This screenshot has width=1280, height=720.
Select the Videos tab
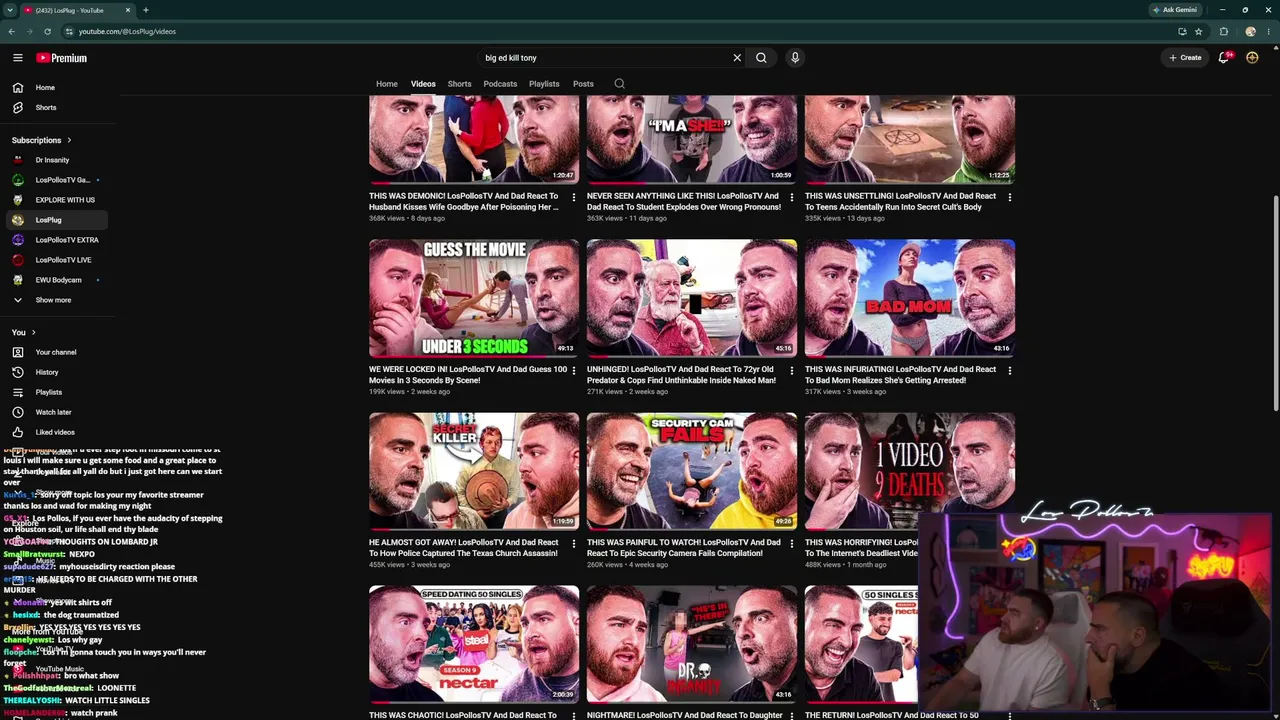pos(423,84)
